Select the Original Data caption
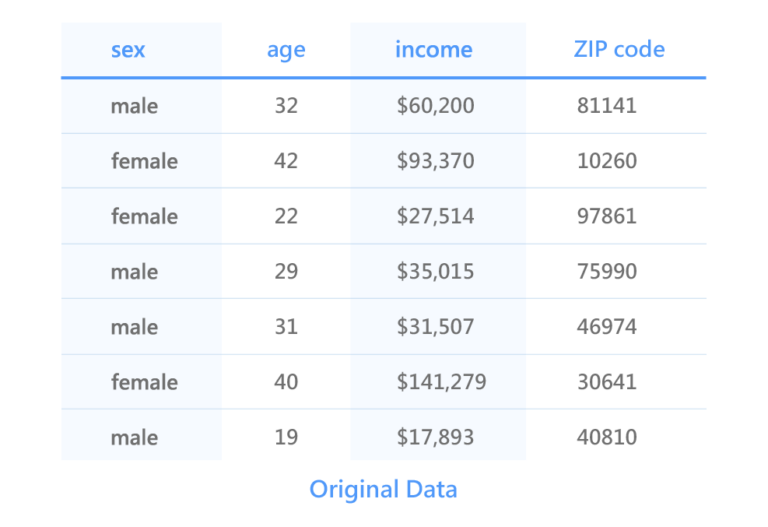Image resolution: width=768 pixels, height=527 pixels. pos(384,489)
